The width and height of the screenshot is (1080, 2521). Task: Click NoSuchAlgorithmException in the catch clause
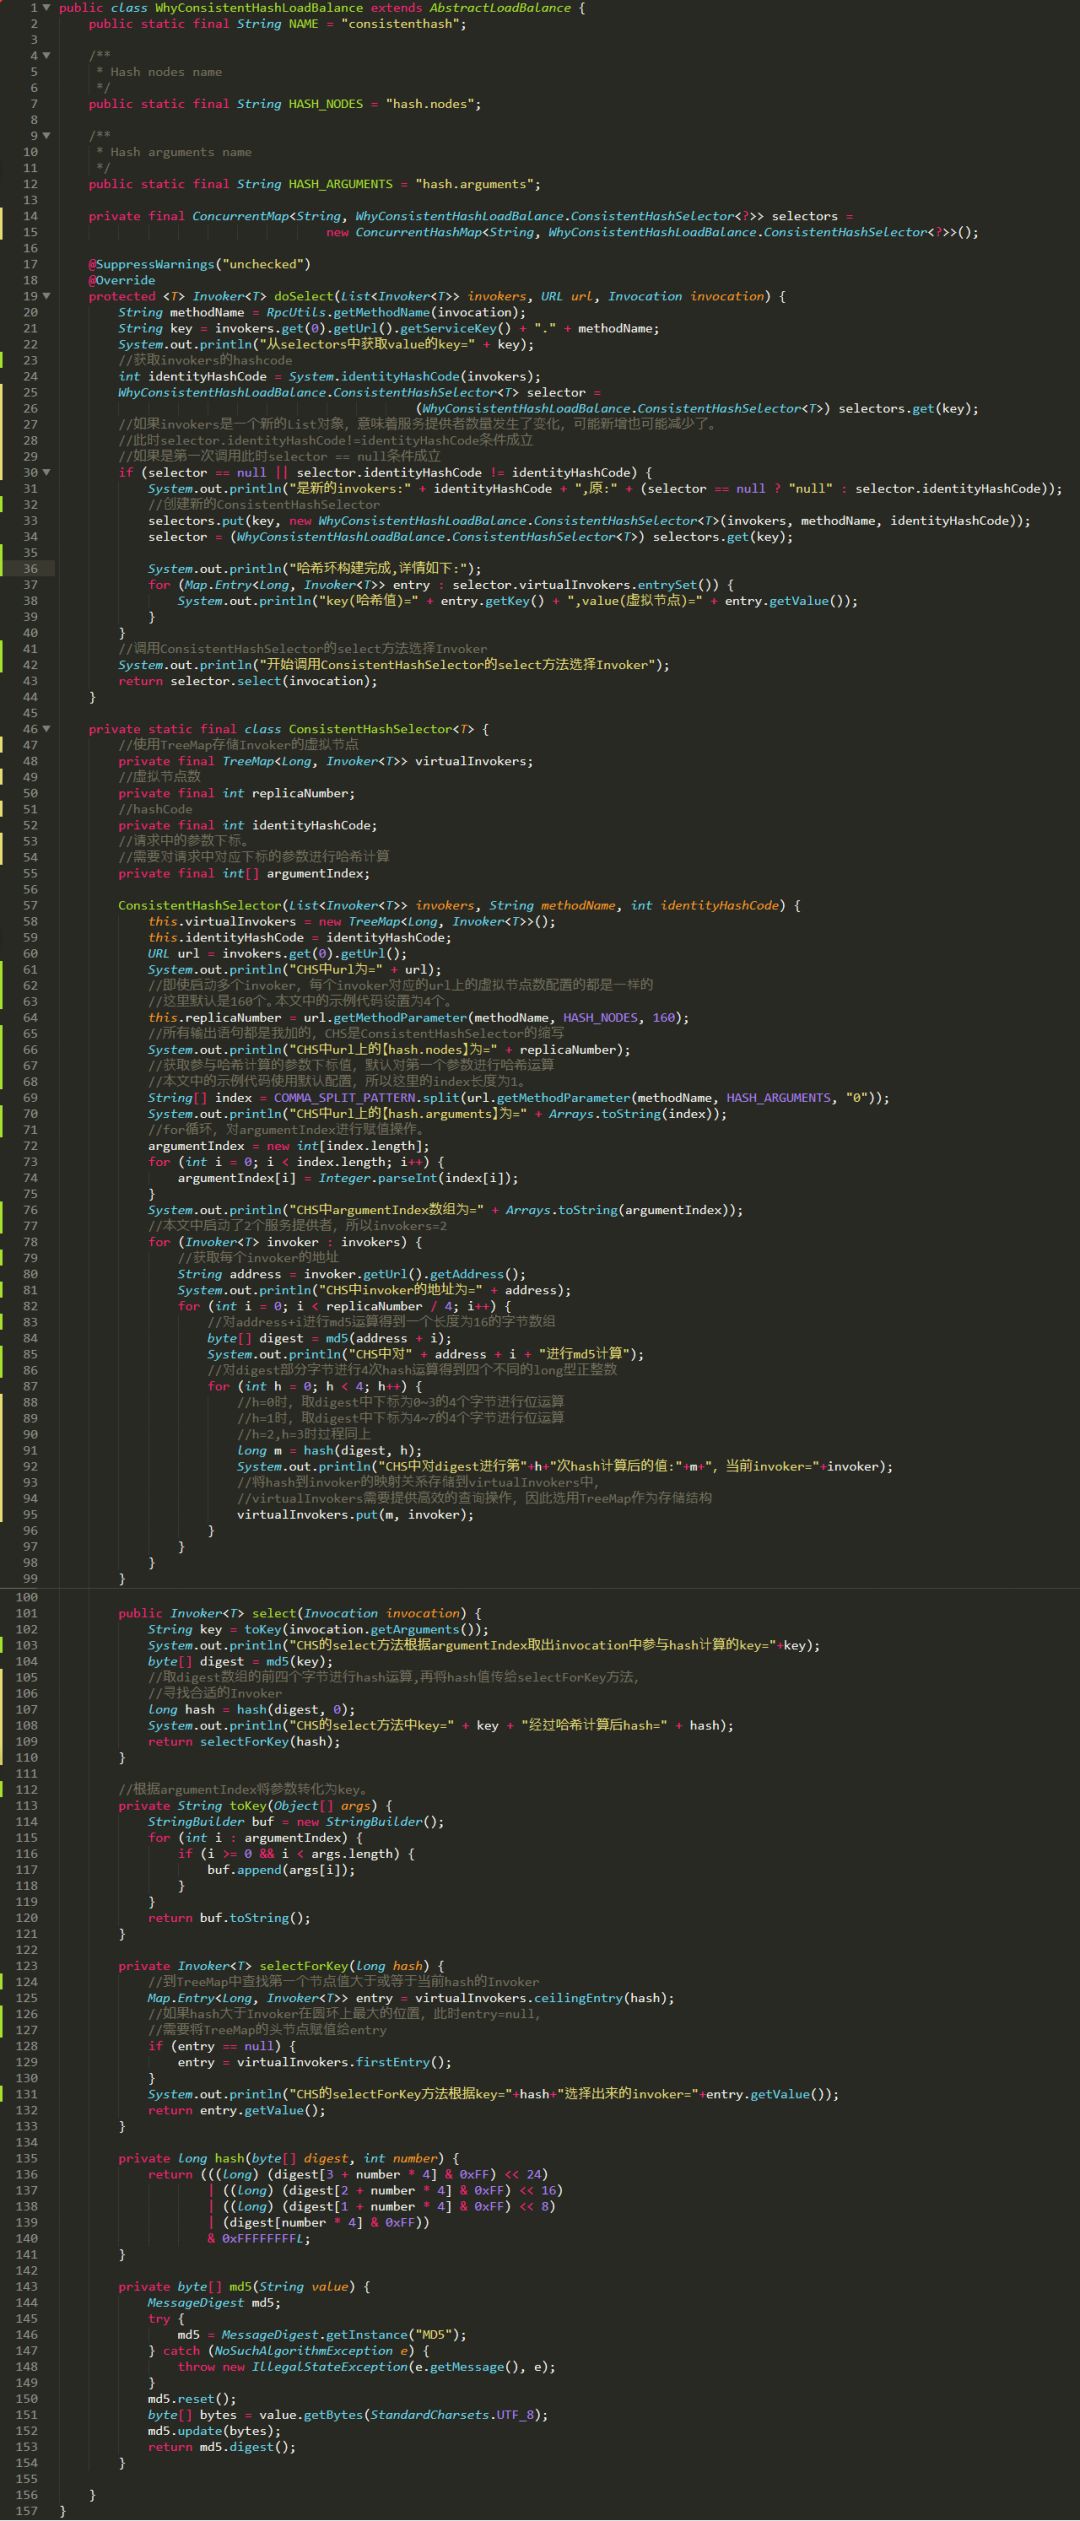[304, 2350]
